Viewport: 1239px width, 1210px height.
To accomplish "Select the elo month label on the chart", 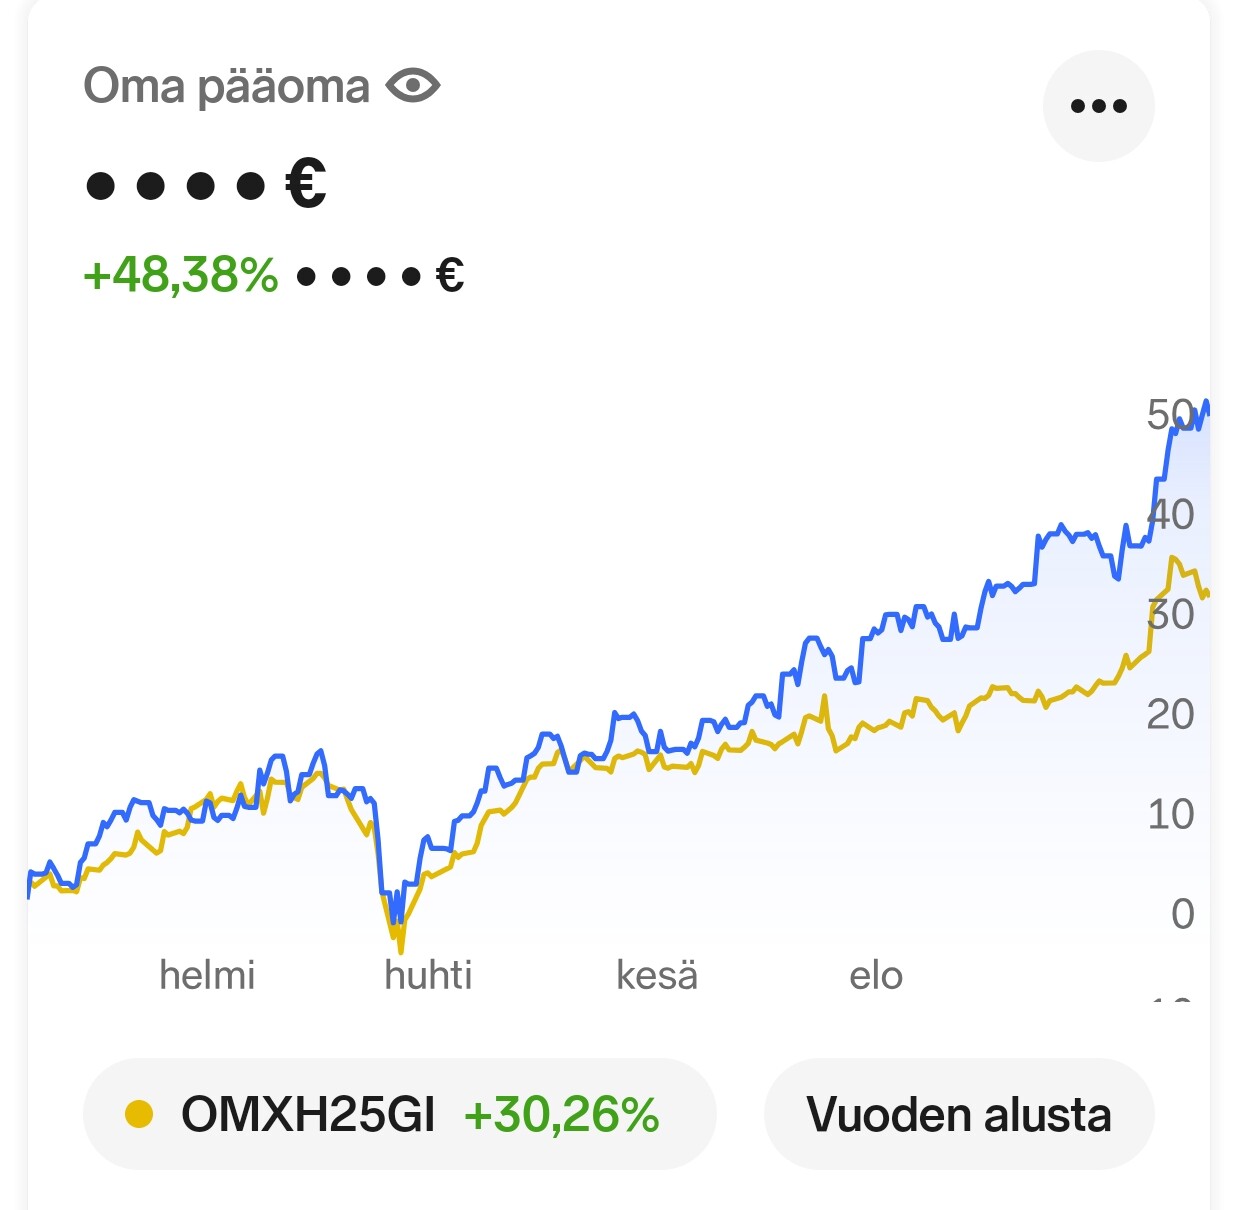I will (x=876, y=975).
